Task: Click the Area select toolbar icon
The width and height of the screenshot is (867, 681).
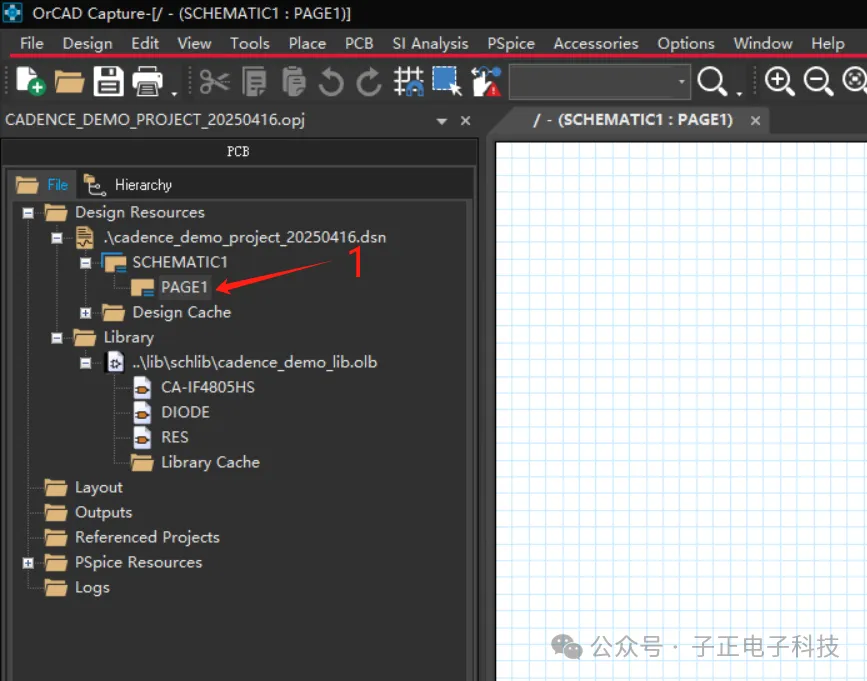Action: click(447, 81)
